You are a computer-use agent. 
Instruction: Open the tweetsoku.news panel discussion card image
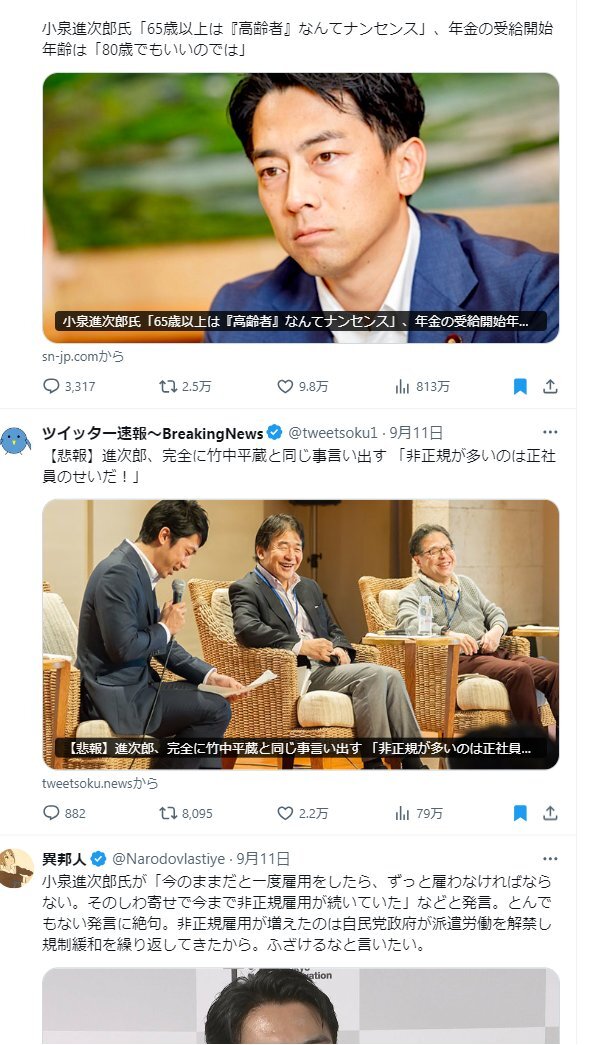point(301,634)
